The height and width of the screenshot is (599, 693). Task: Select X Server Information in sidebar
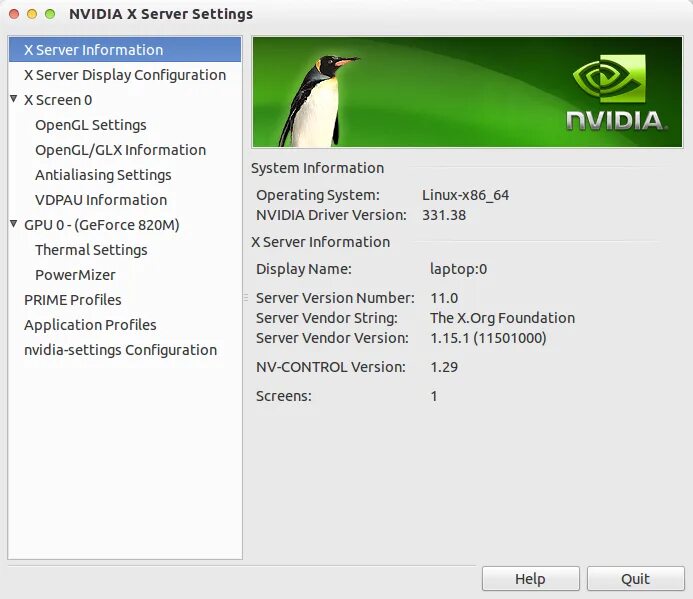(x=125, y=50)
